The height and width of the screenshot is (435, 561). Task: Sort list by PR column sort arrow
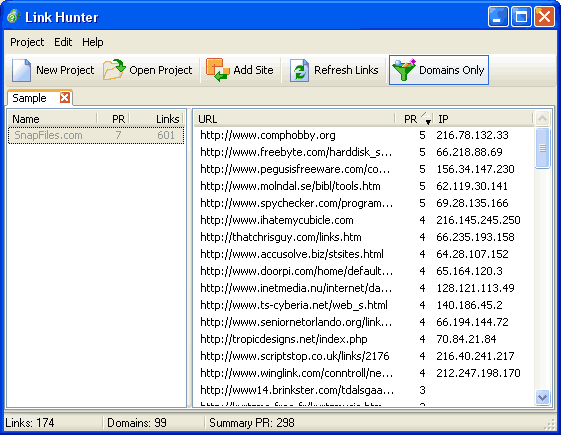point(426,118)
